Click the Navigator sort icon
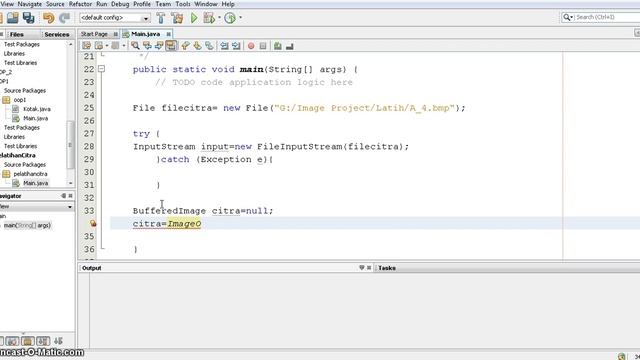640x360 pixels. pos(58,341)
